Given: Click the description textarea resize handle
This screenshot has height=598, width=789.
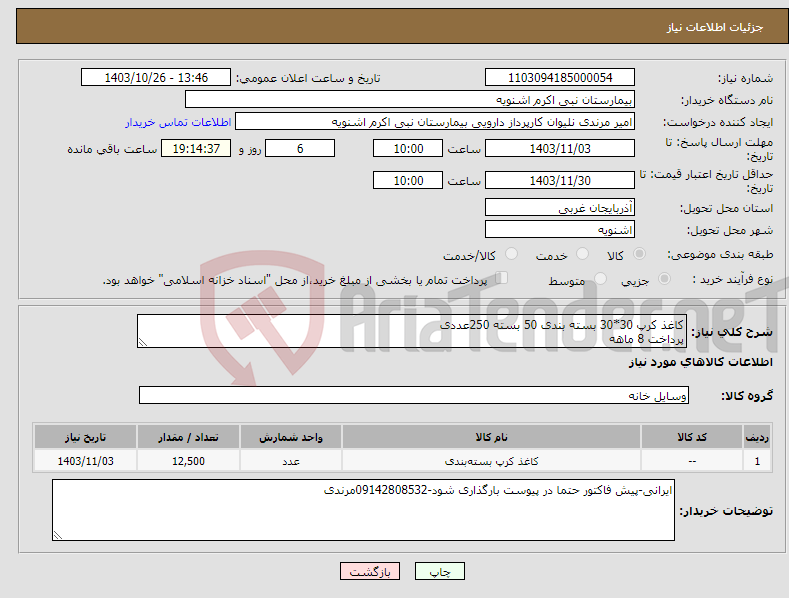Looking at the screenshot, I should click(143, 342).
